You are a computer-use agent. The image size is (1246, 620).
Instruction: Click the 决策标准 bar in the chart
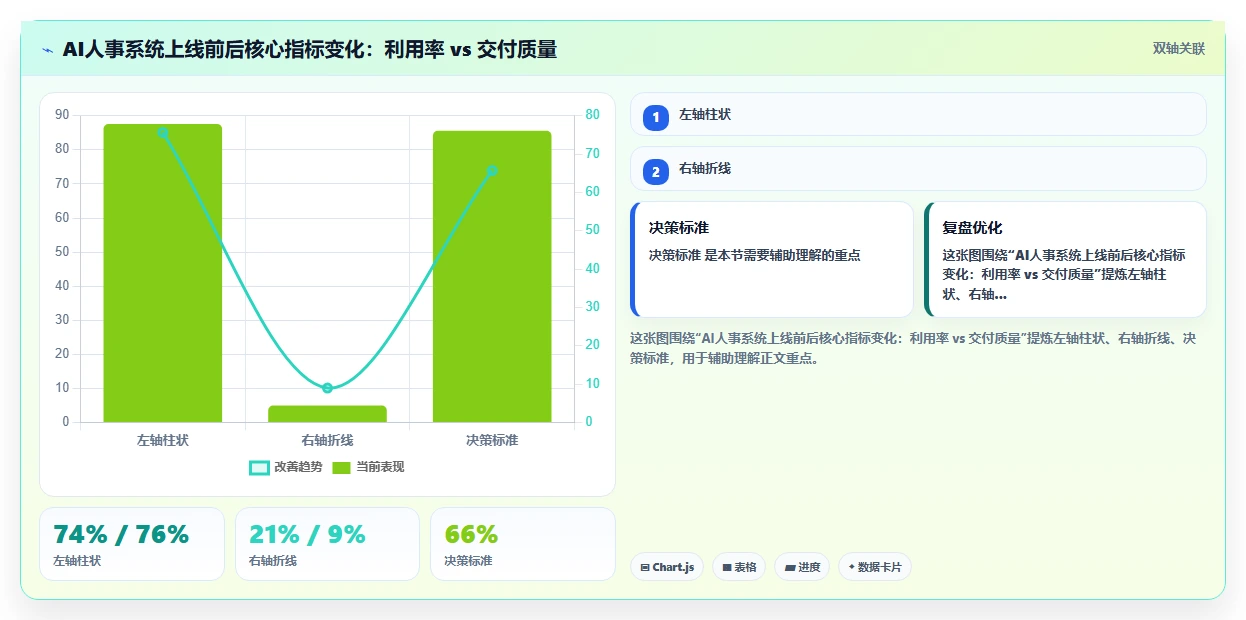click(x=492, y=276)
